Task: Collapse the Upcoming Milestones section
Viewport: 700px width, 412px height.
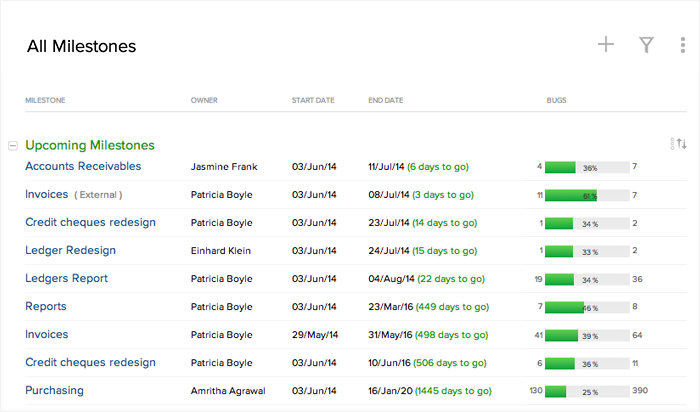Action: point(12,146)
